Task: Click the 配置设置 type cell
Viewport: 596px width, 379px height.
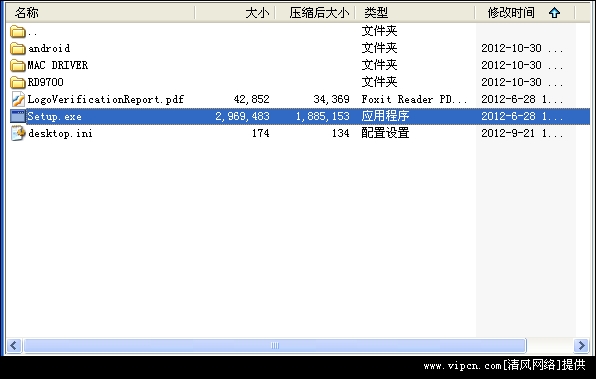Action: (385, 133)
